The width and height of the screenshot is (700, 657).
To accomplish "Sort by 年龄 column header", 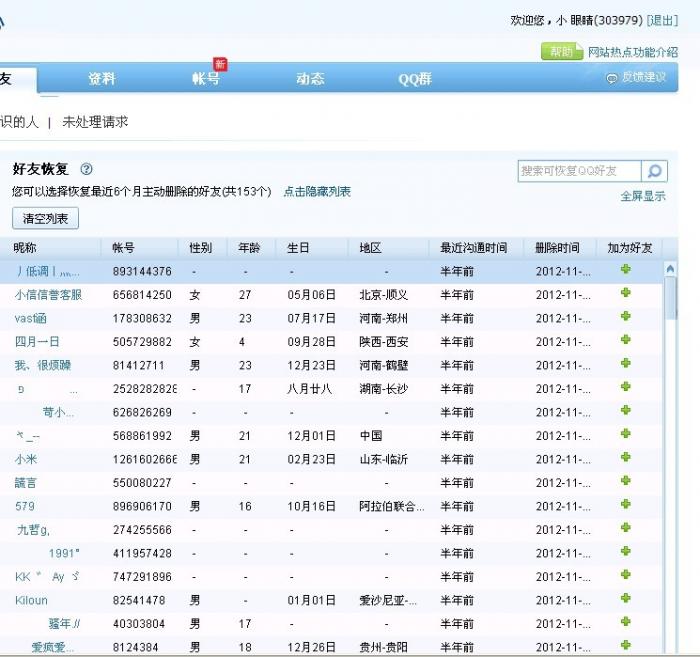I will pyautogui.click(x=249, y=248).
